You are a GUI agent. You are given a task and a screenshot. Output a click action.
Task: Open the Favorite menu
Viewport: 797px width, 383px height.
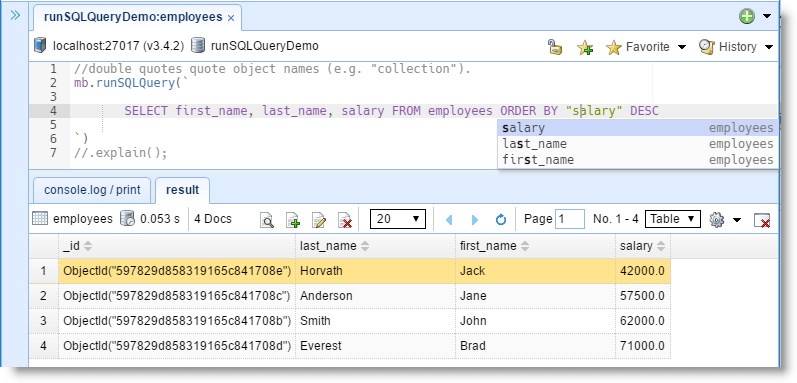coord(646,47)
